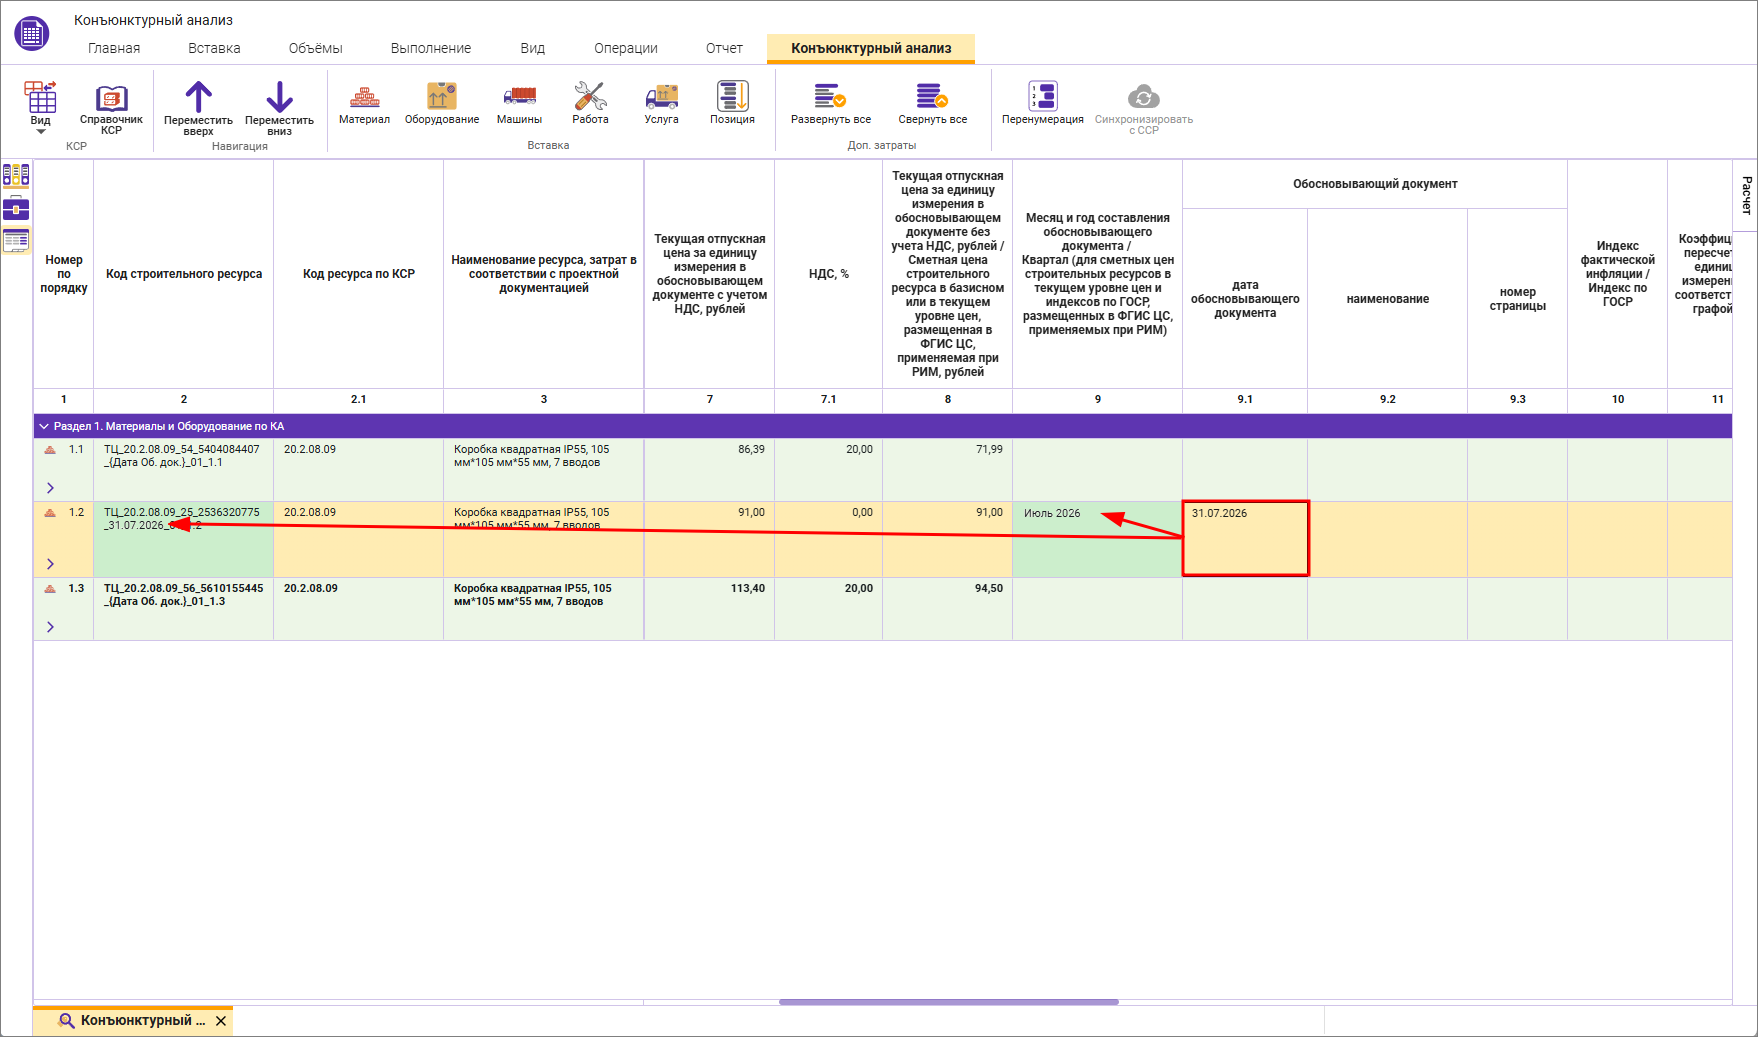Screen dimensions: 1758x1037
Task: Select price cell 113,40
Action: click(x=709, y=609)
